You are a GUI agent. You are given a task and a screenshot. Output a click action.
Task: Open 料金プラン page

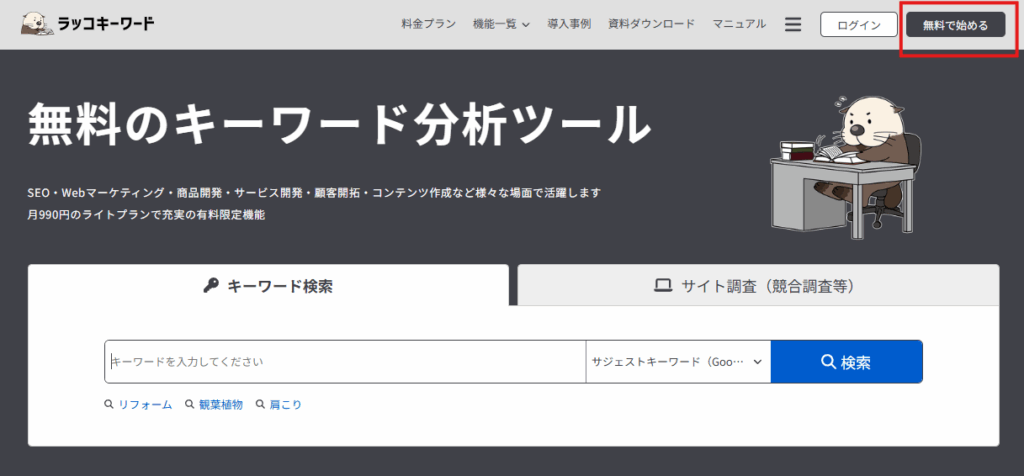(428, 24)
